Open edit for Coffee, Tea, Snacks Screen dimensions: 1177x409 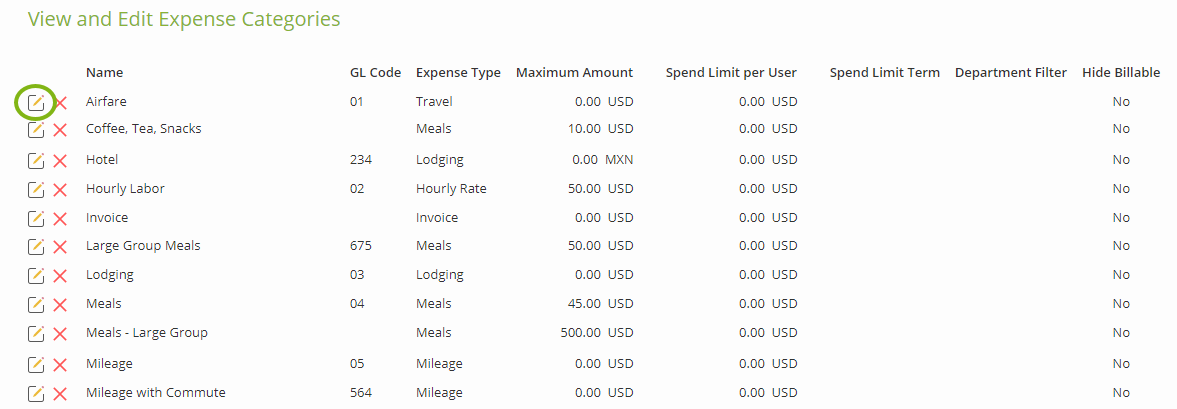36,130
